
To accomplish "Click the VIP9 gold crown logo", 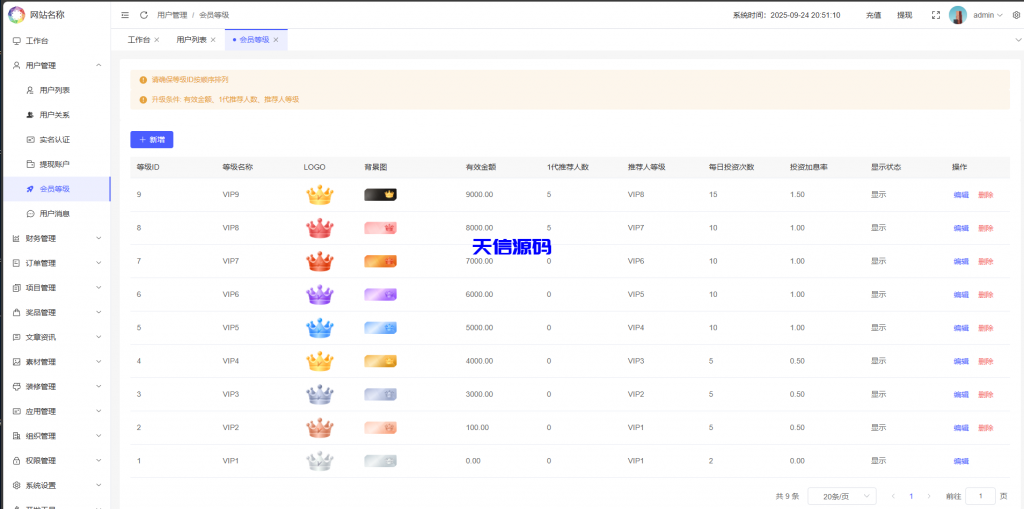I will click(x=318, y=195).
